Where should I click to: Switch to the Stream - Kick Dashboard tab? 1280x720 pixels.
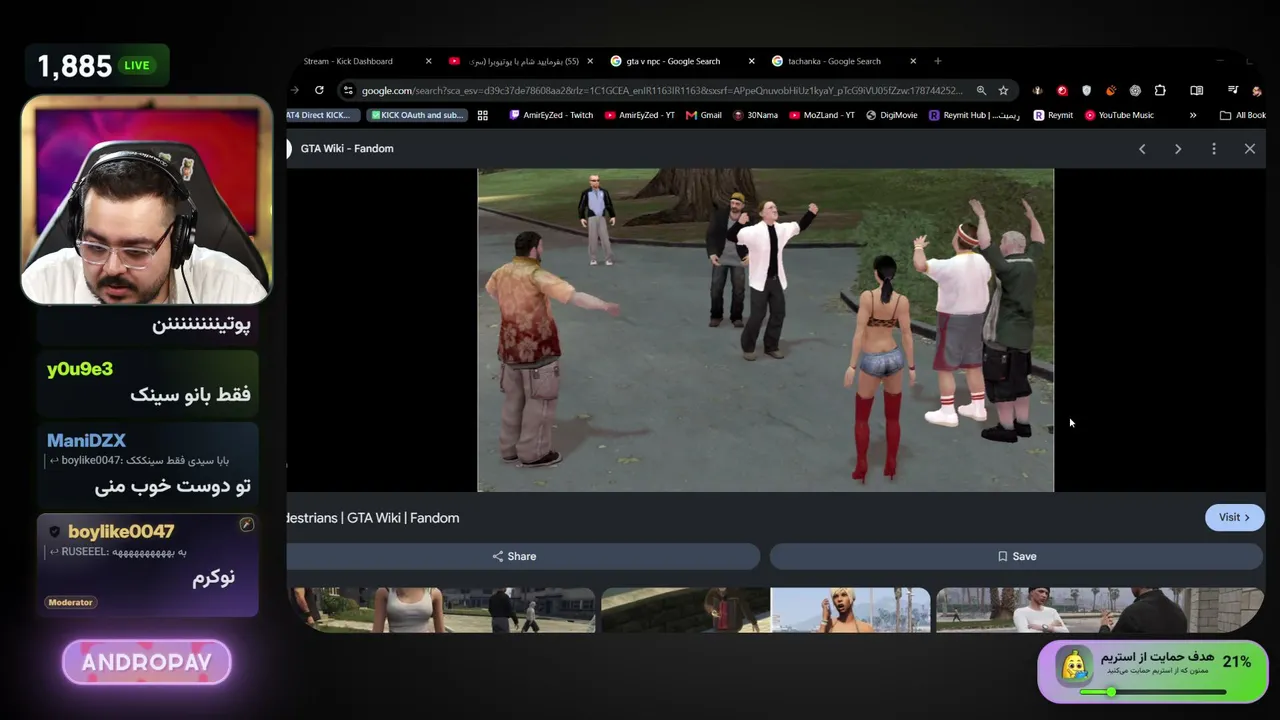(x=361, y=61)
